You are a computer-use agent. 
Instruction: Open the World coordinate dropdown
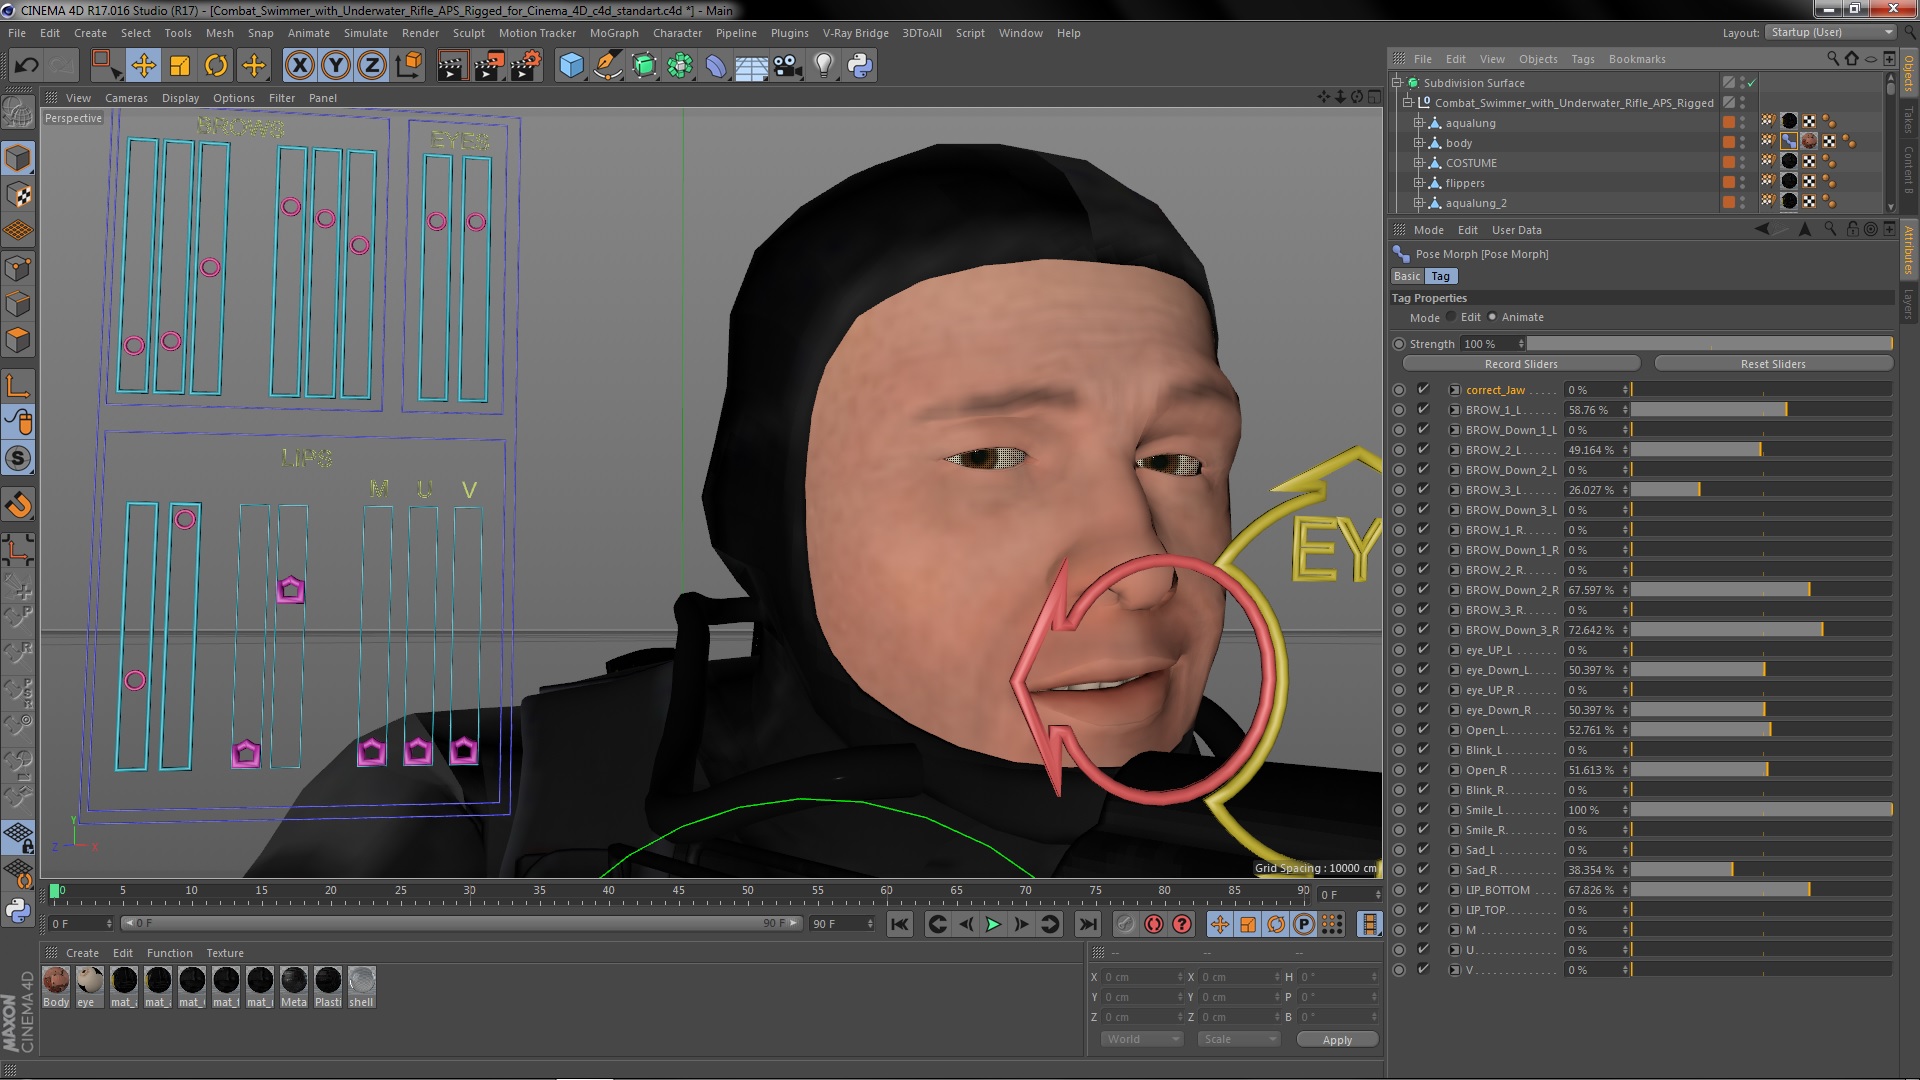pos(1142,1039)
